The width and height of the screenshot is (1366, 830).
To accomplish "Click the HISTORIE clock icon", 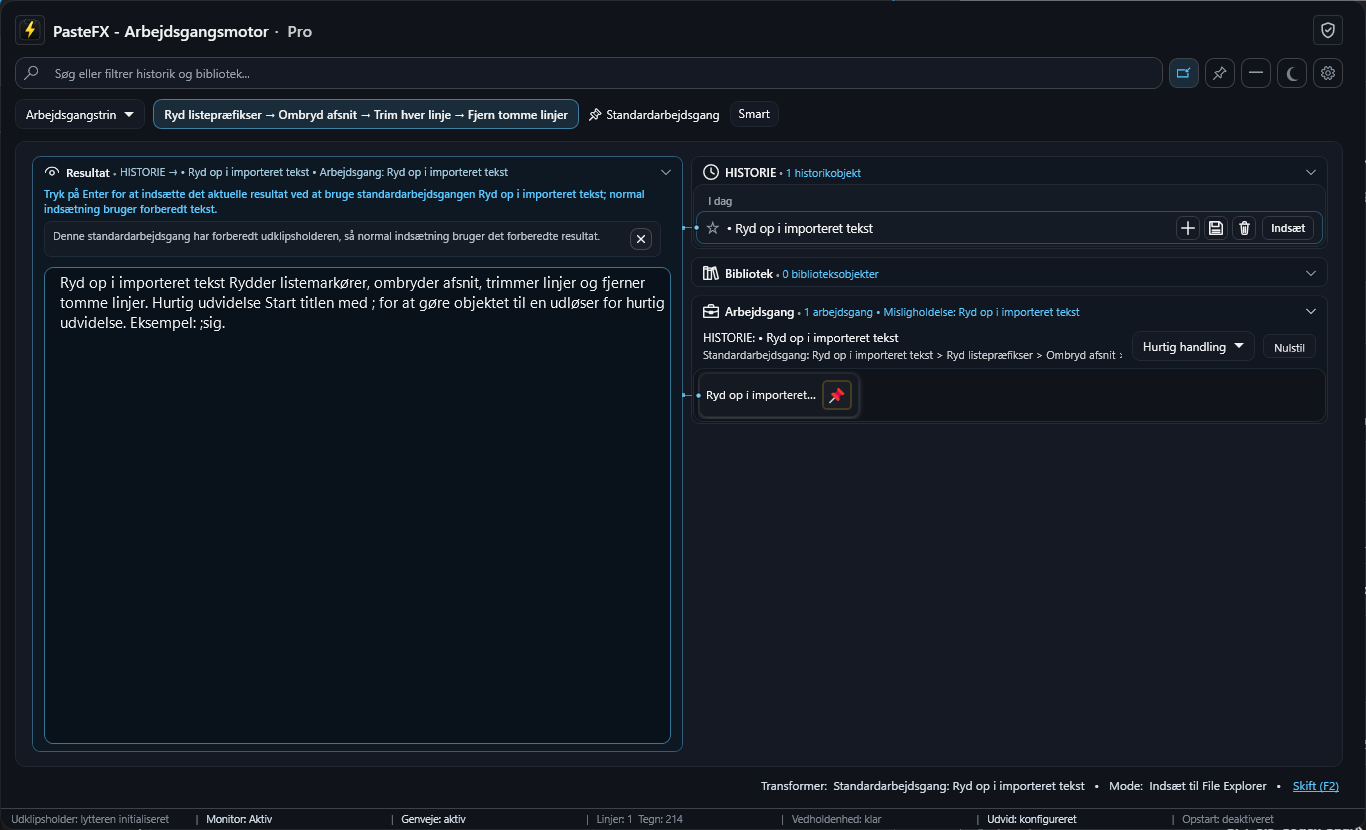I will click(x=712, y=172).
